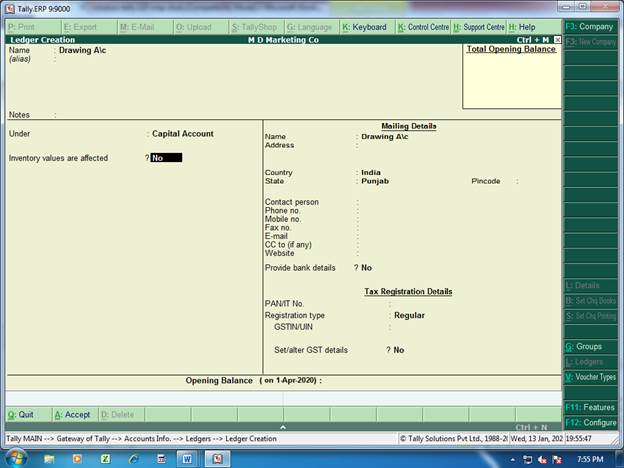Toggle Inventory values are affected No field
The image size is (624, 468).
pos(166,158)
